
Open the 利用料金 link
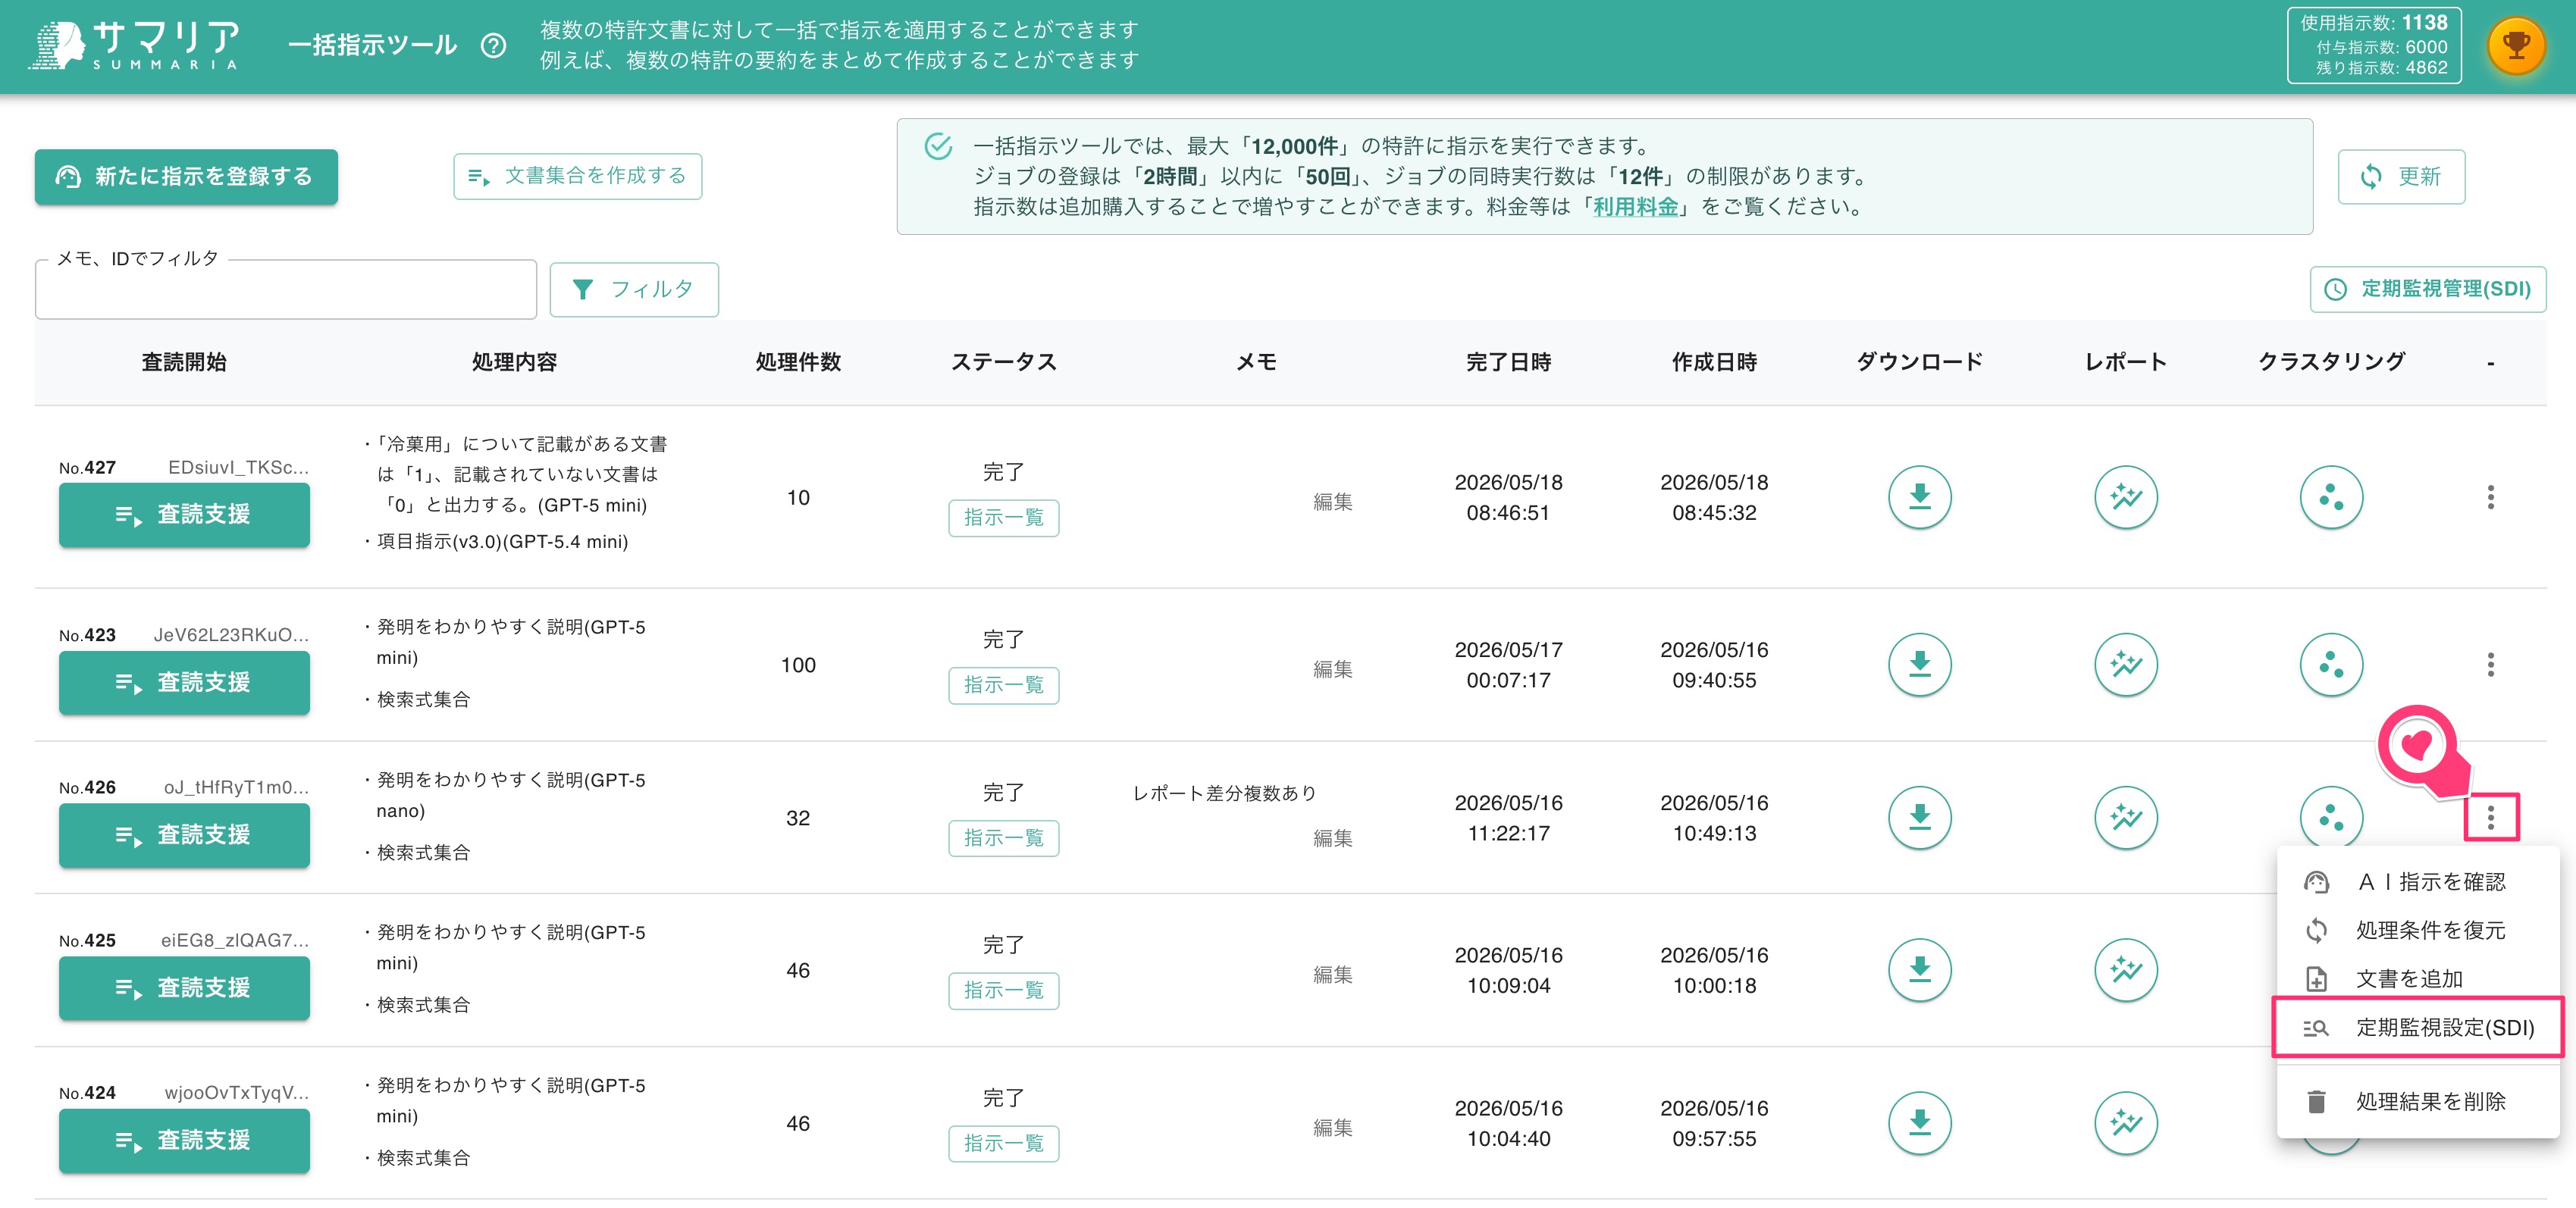(x=1635, y=207)
